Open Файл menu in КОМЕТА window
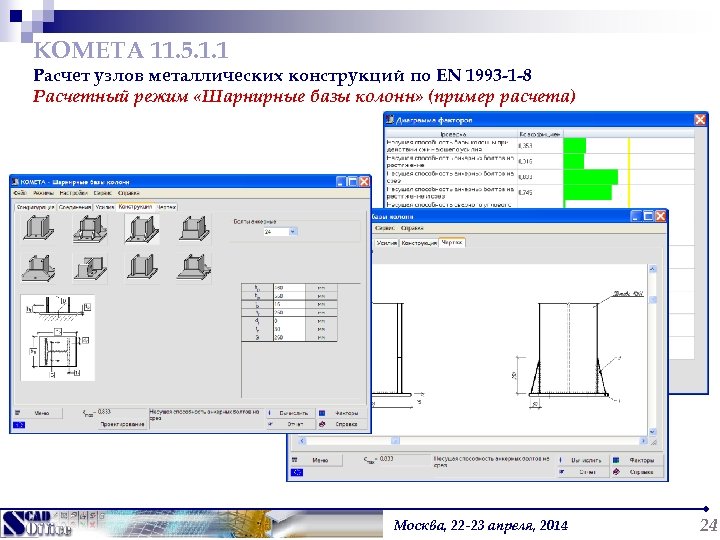 20,193
